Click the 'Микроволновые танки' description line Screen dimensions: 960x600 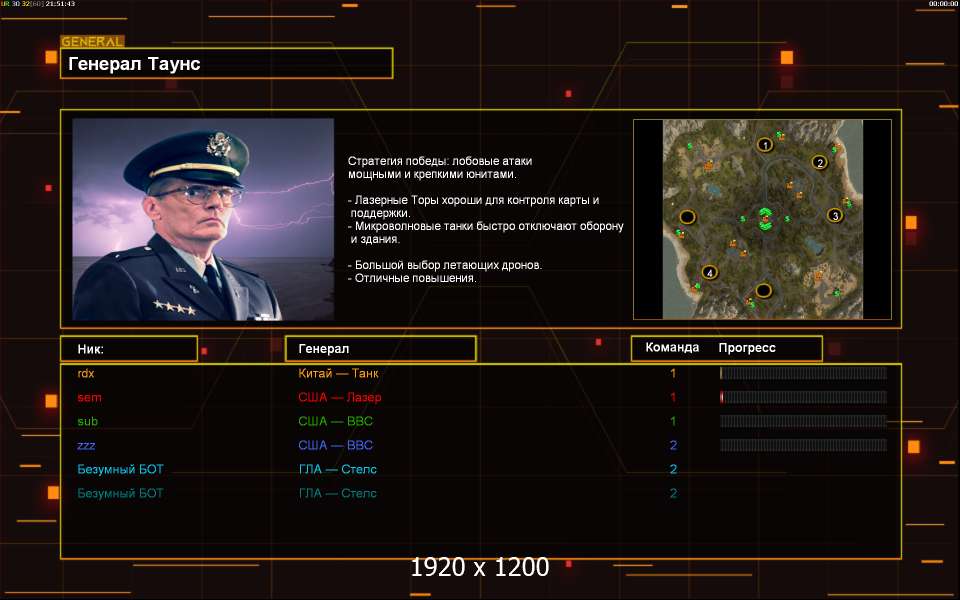[486, 226]
